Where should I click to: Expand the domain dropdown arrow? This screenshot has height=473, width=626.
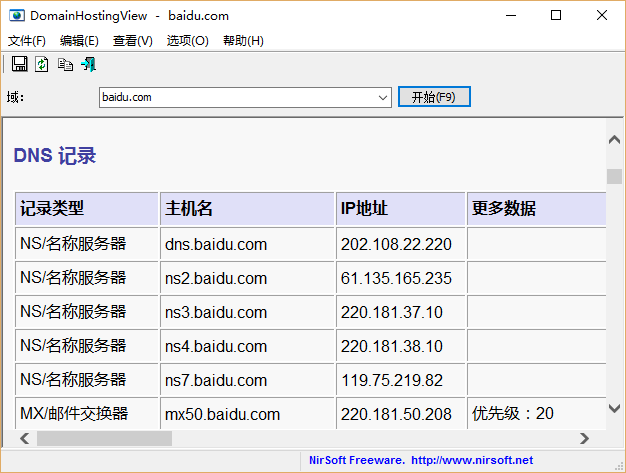(383, 97)
